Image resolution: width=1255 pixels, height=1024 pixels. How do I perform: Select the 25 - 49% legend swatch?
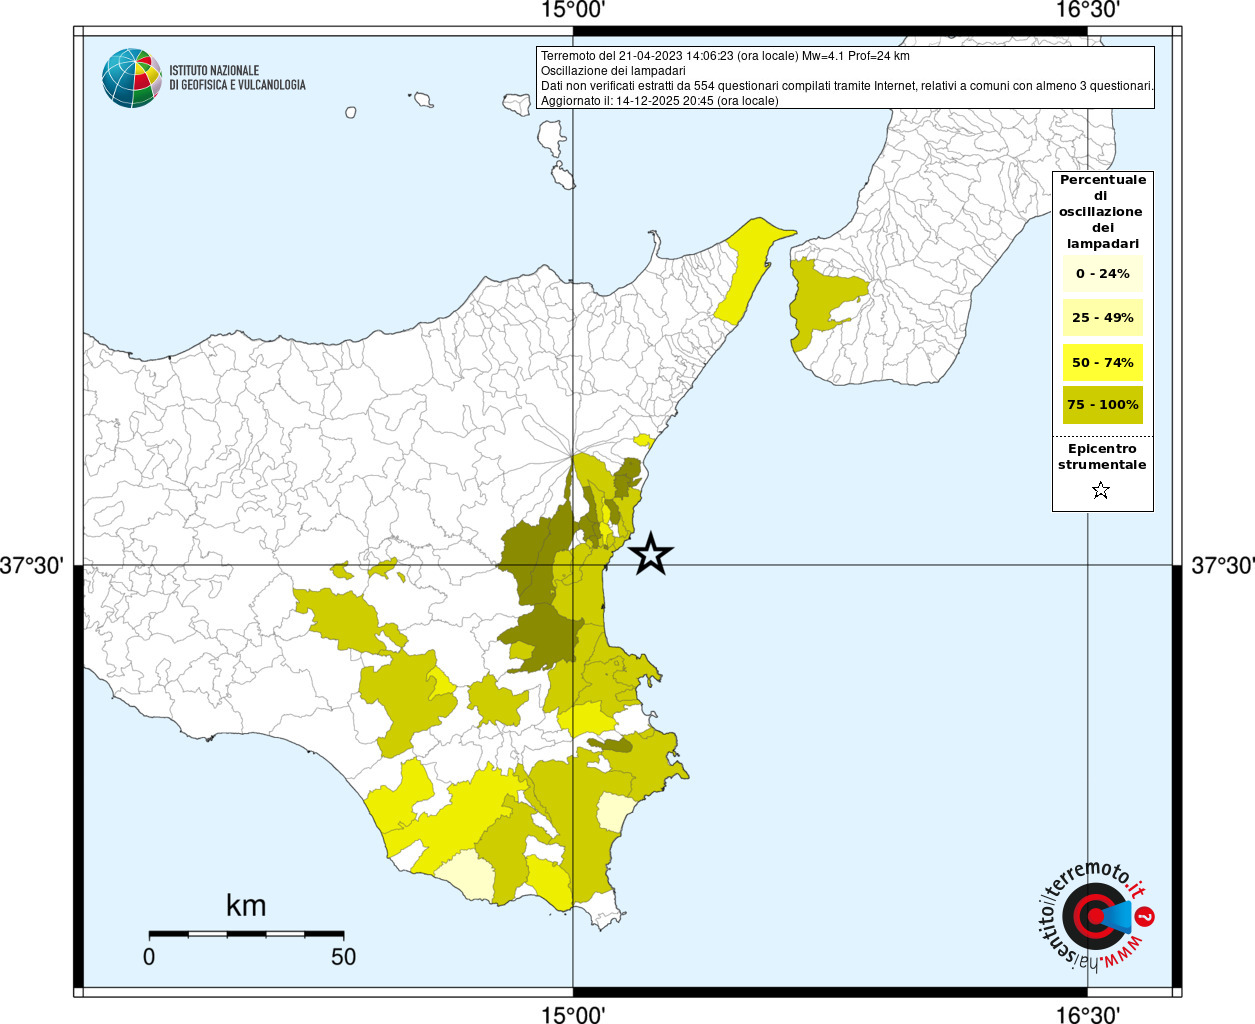tap(1102, 318)
